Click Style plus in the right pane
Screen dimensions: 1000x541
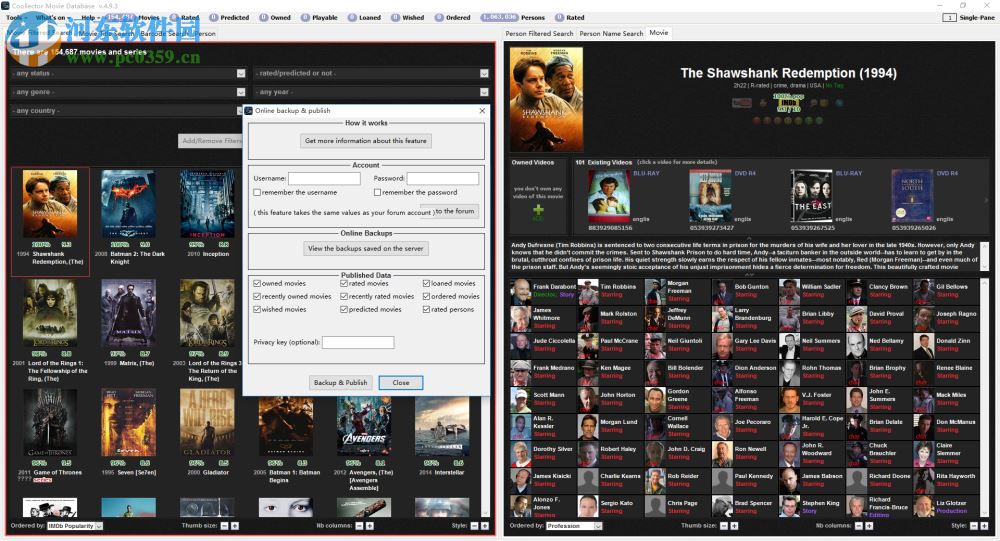(x=984, y=526)
